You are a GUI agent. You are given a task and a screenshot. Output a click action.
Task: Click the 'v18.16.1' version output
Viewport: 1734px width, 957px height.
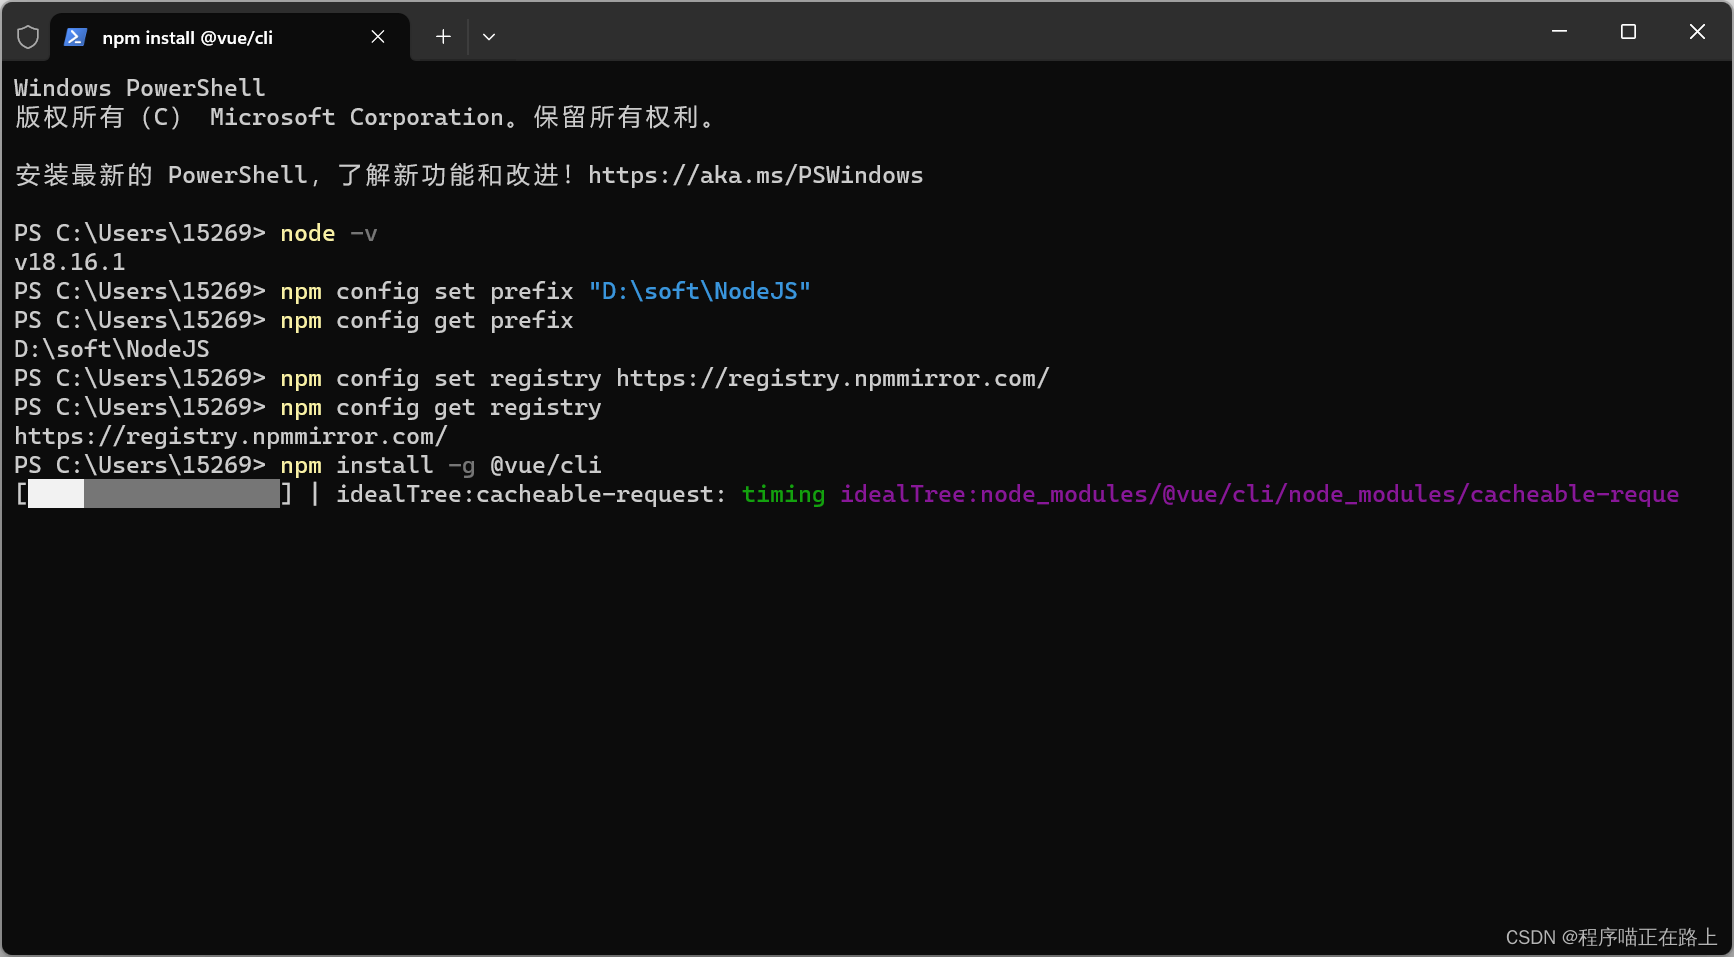point(70,262)
